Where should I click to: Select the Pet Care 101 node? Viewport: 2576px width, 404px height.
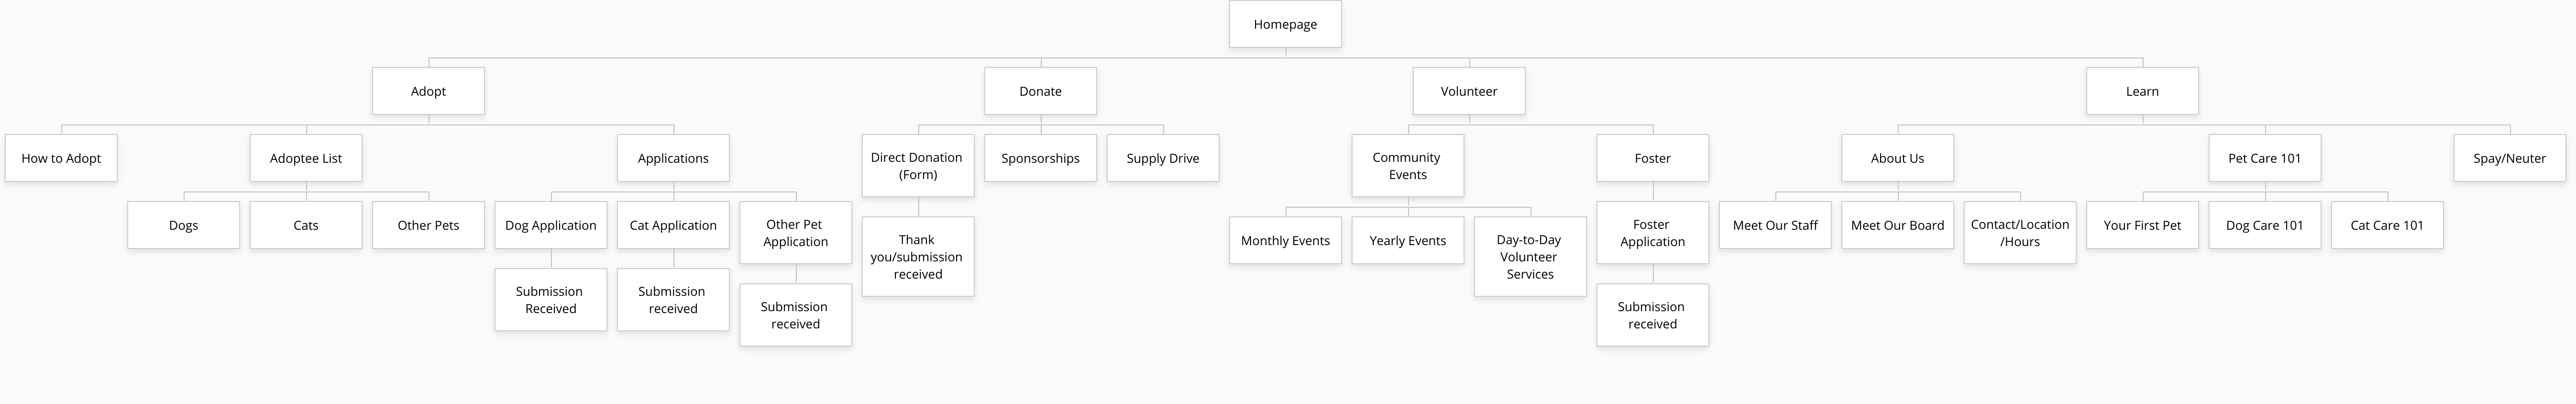(2265, 158)
